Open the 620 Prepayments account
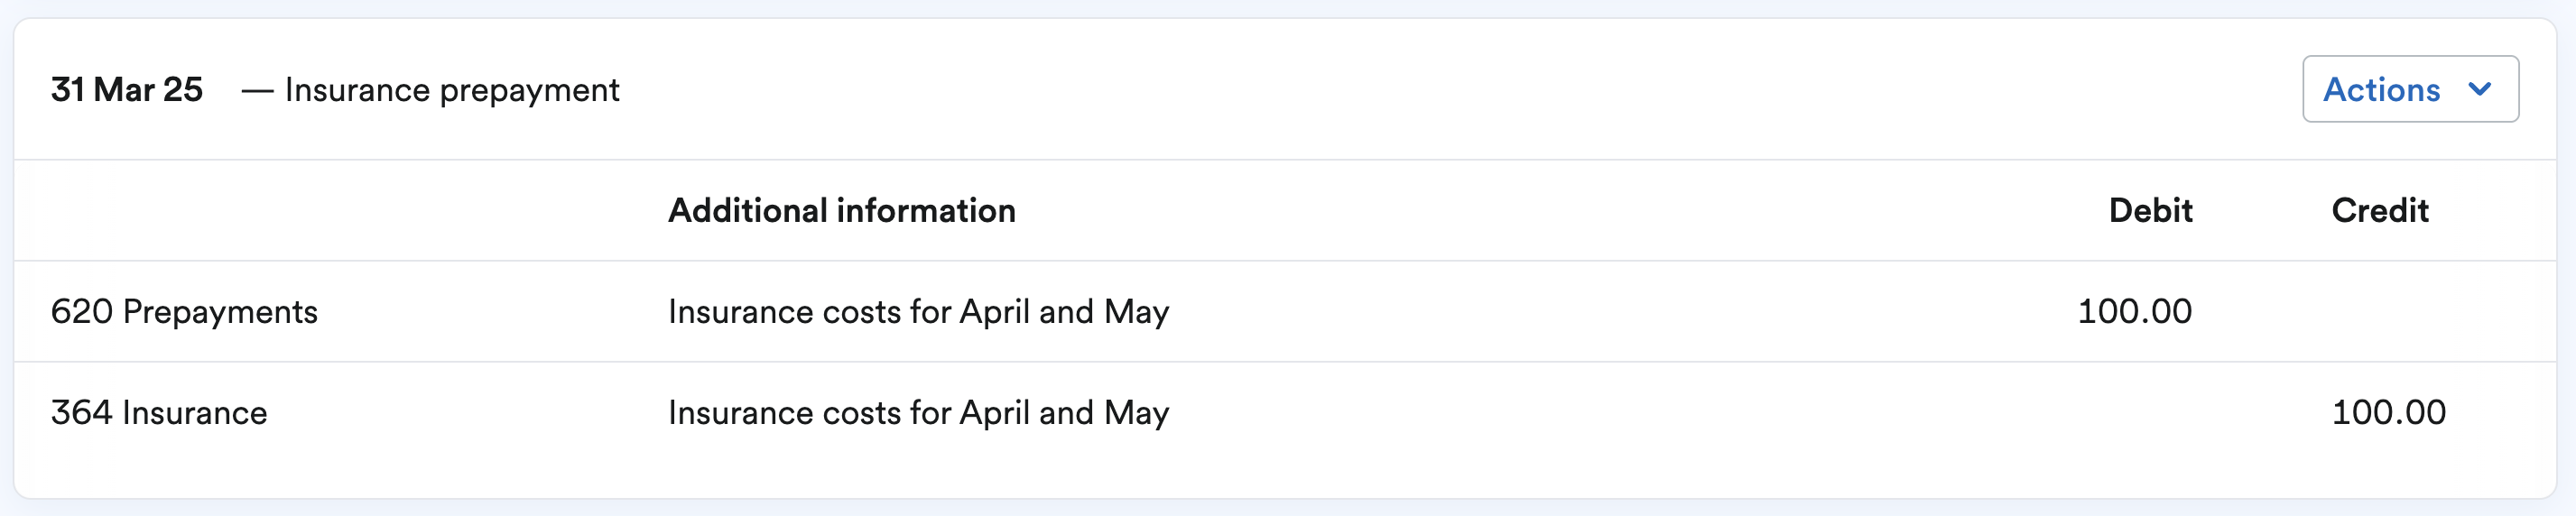Viewport: 2576px width, 516px height. click(x=184, y=312)
